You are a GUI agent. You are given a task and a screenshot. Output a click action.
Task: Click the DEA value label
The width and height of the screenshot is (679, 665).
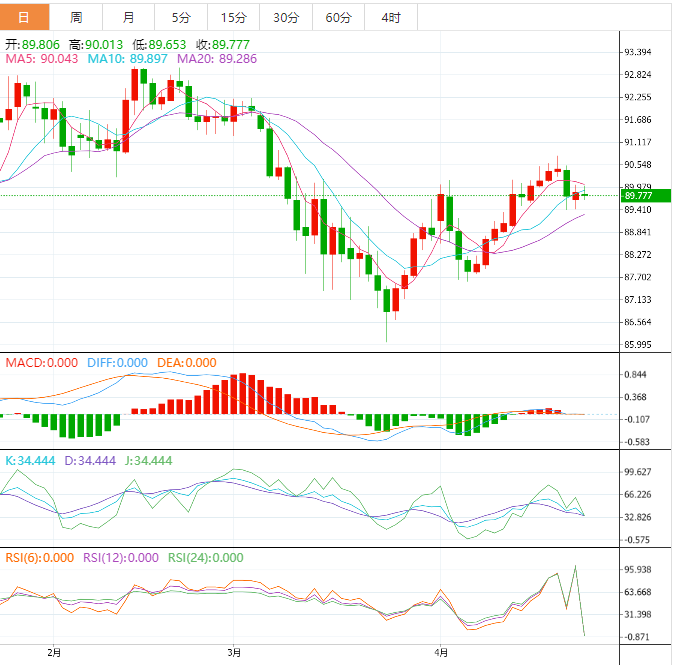tap(185, 363)
